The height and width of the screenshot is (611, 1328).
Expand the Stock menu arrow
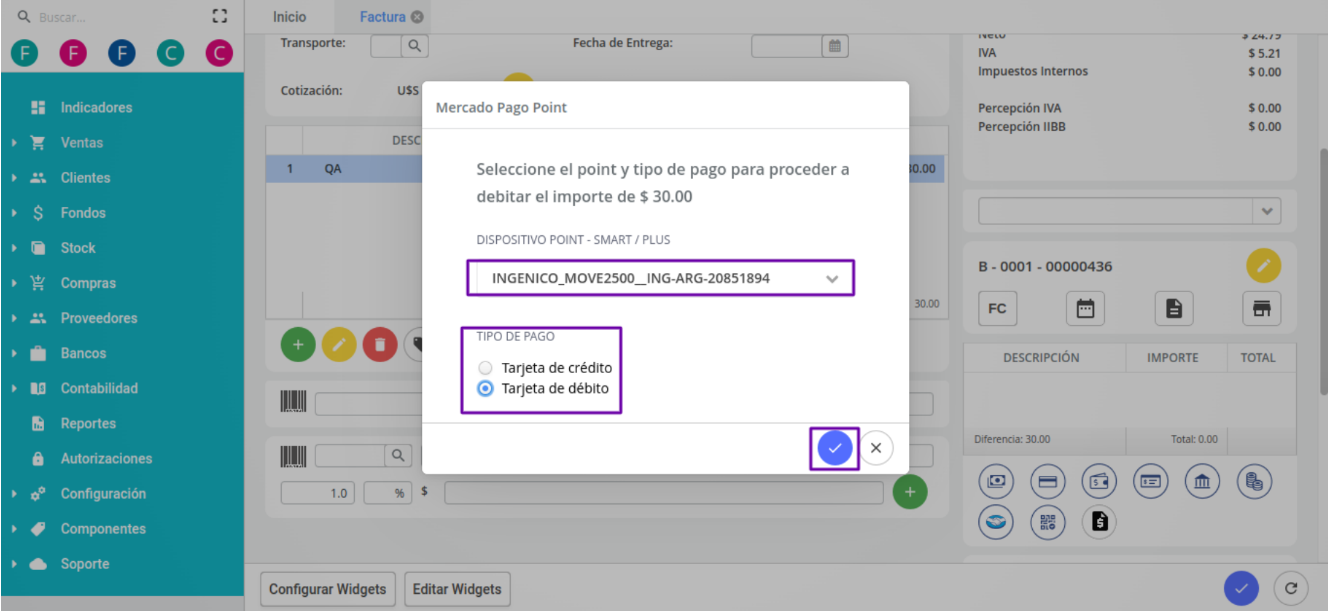[x=15, y=248]
